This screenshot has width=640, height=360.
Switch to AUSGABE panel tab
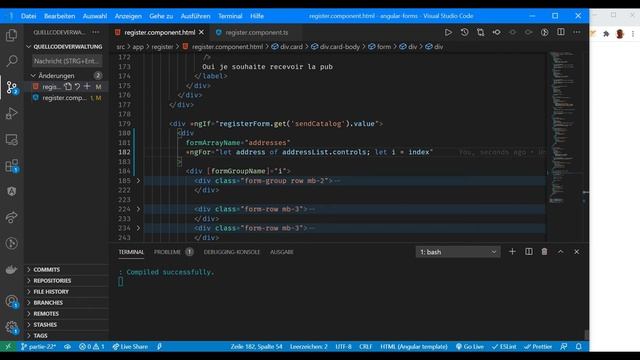pyautogui.click(x=282, y=252)
